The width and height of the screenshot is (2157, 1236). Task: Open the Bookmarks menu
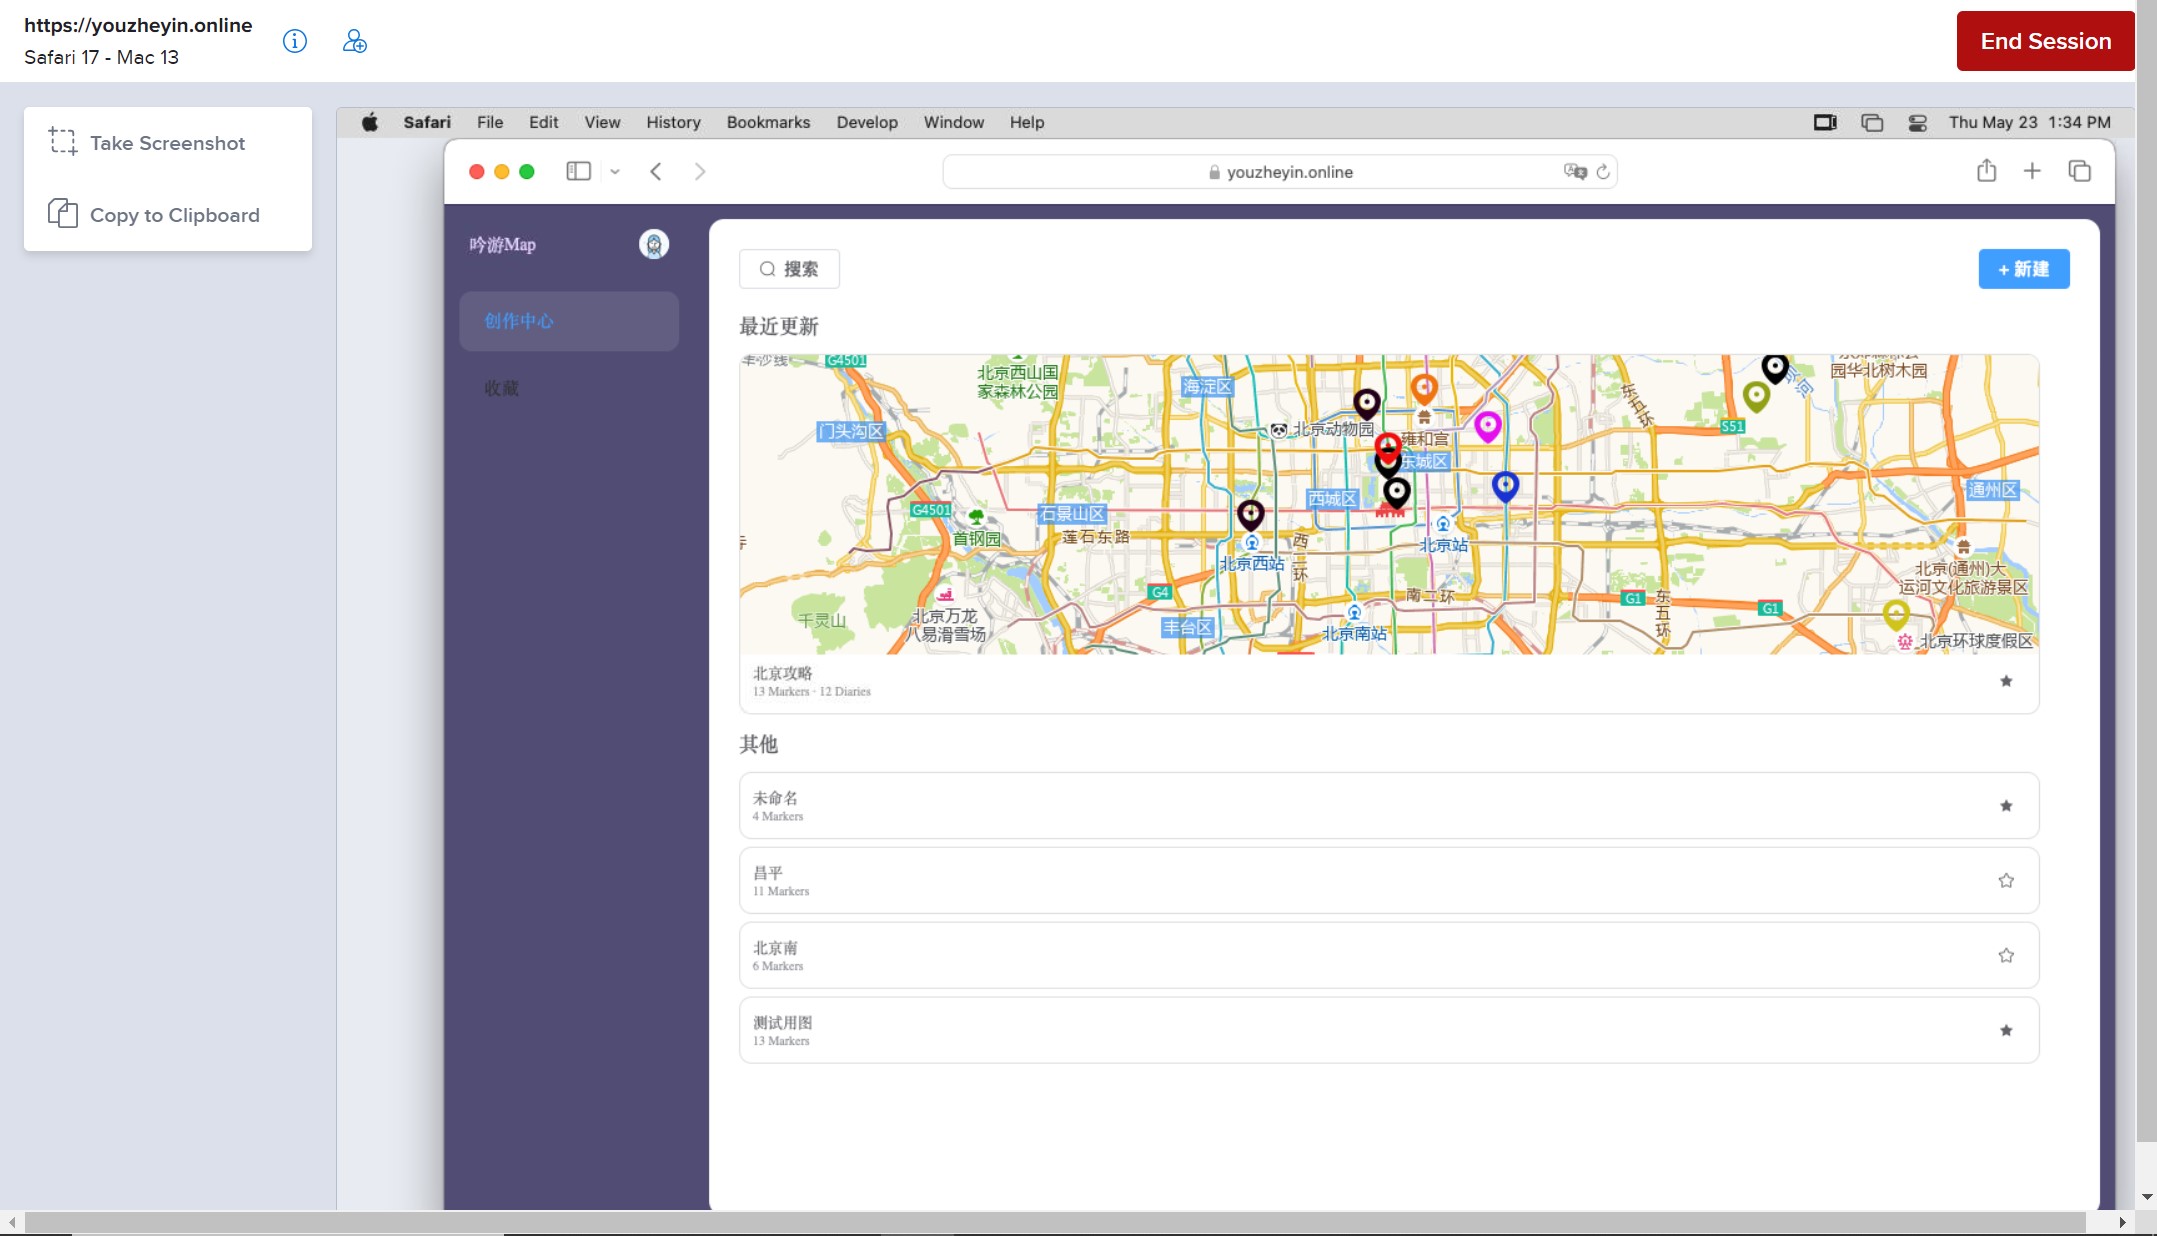click(768, 122)
